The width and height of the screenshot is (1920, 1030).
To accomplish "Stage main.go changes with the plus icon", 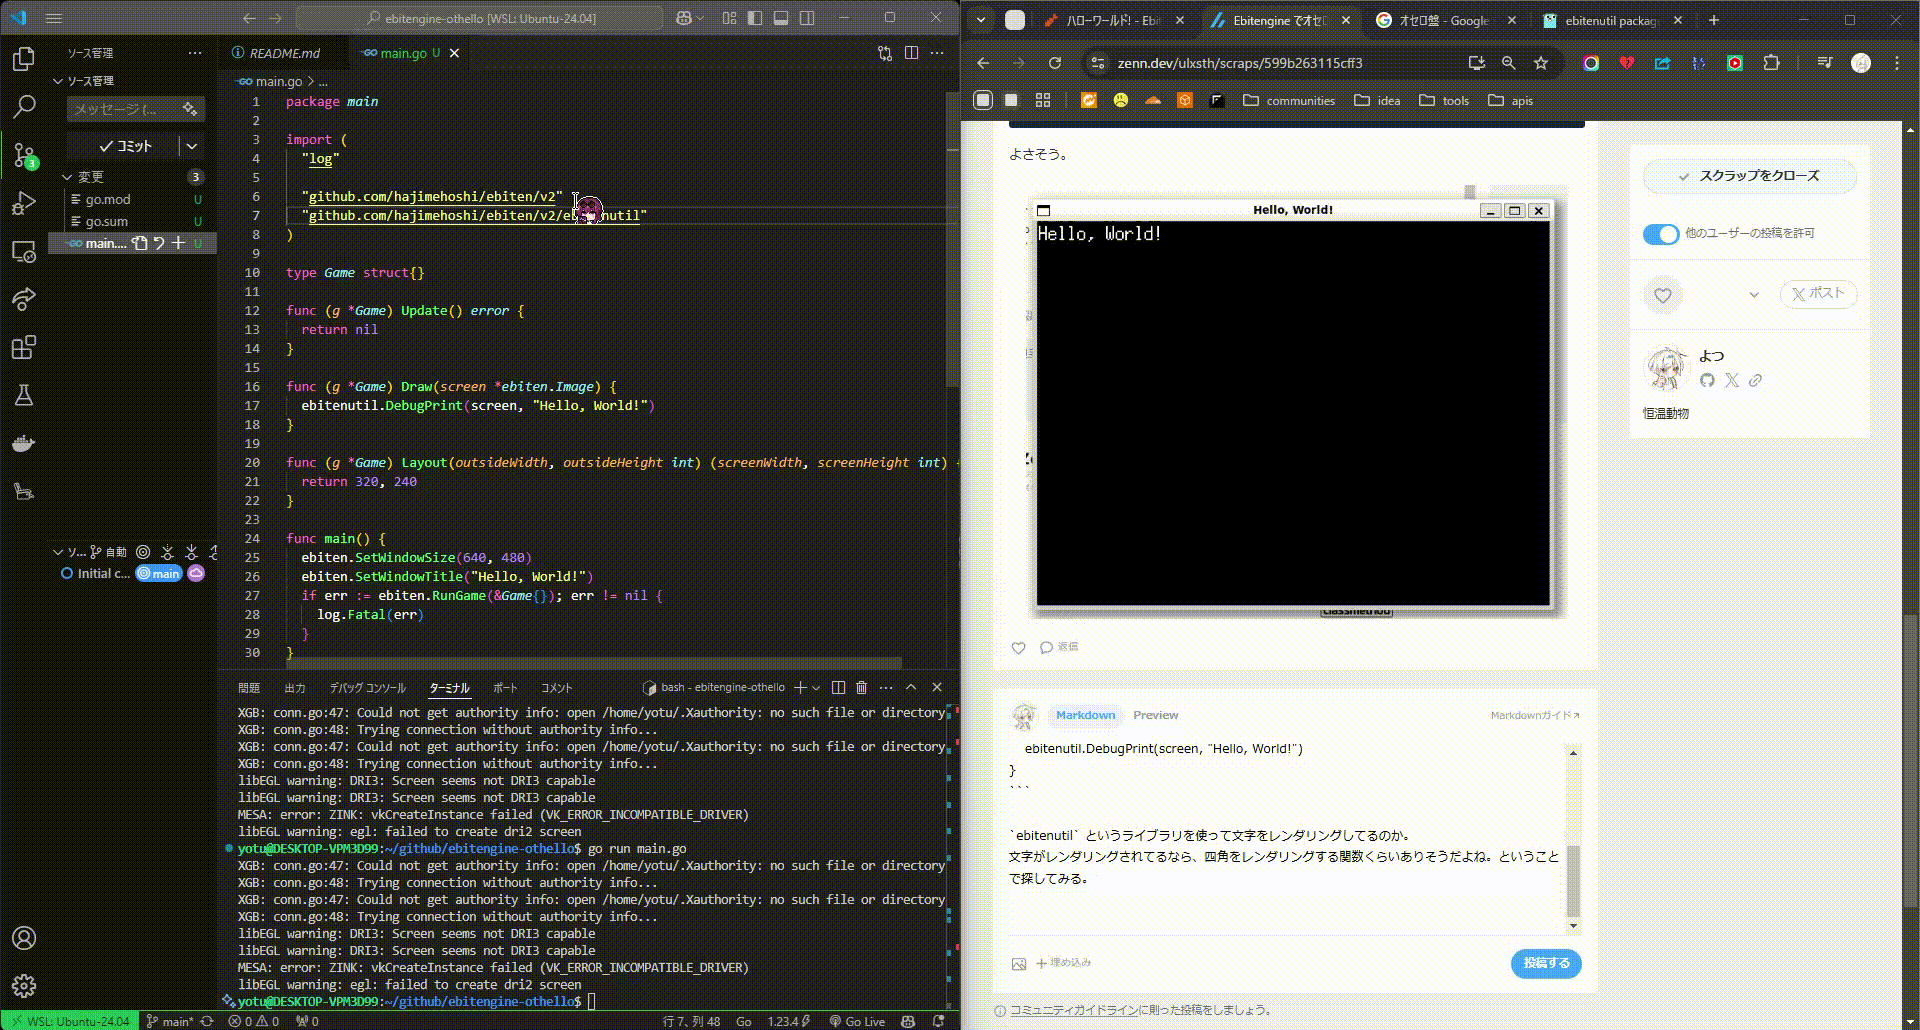I will [x=179, y=243].
